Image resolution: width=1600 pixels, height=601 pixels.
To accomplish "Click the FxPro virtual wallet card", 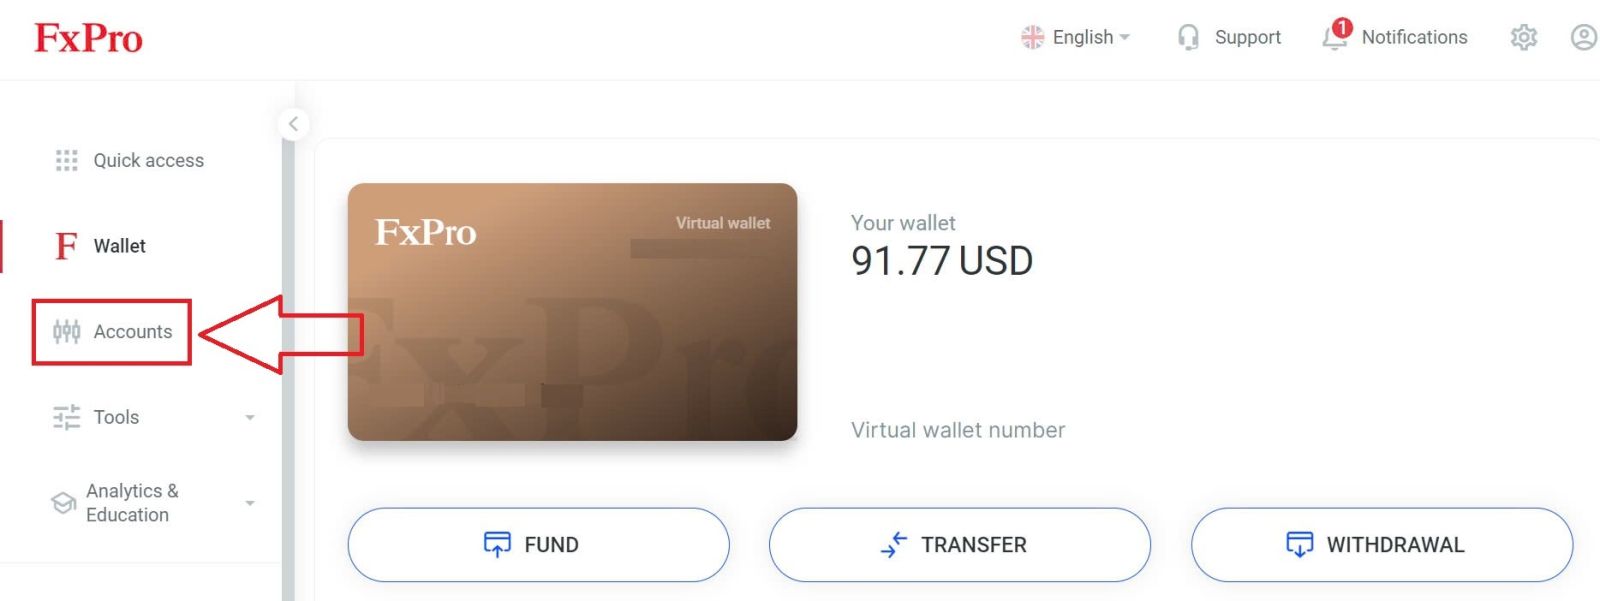I will click(573, 312).
